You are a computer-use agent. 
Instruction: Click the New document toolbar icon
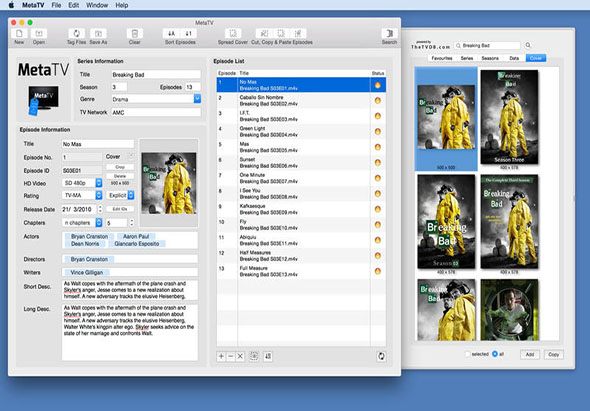coord(19,33)
